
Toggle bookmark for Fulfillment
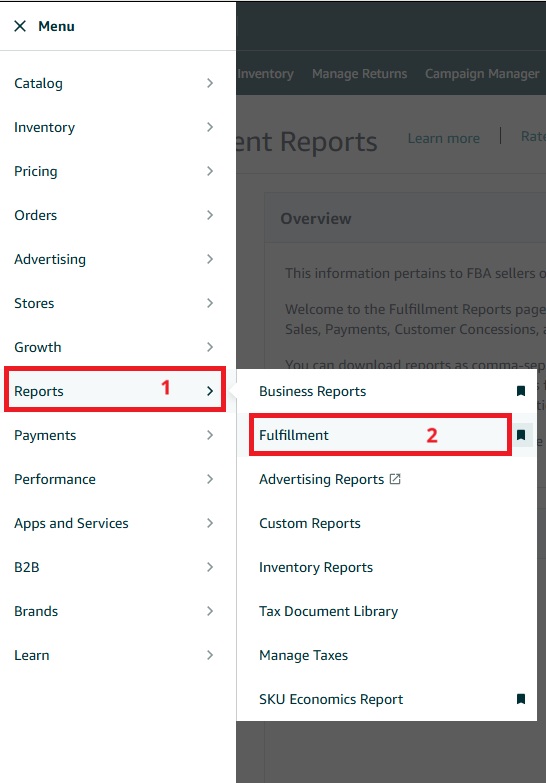click(521, 435)
